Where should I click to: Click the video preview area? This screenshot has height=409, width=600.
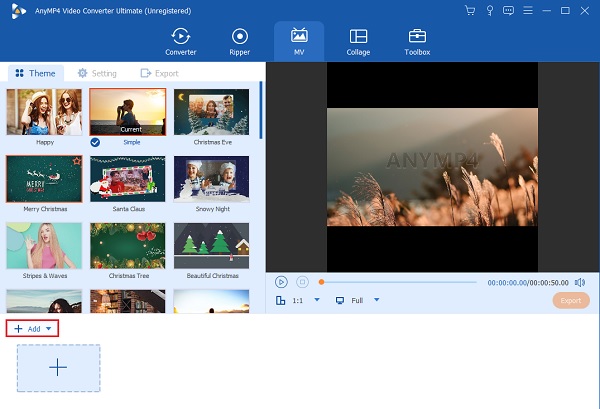432,167
